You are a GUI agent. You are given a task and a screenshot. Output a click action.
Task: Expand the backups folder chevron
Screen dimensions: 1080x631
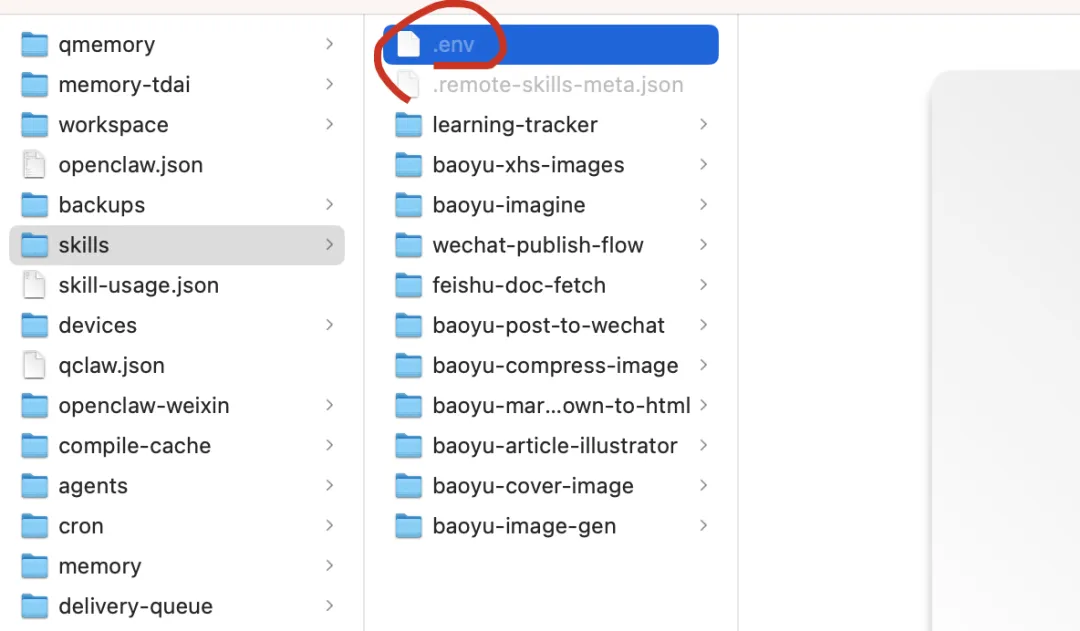click(329, 204)
